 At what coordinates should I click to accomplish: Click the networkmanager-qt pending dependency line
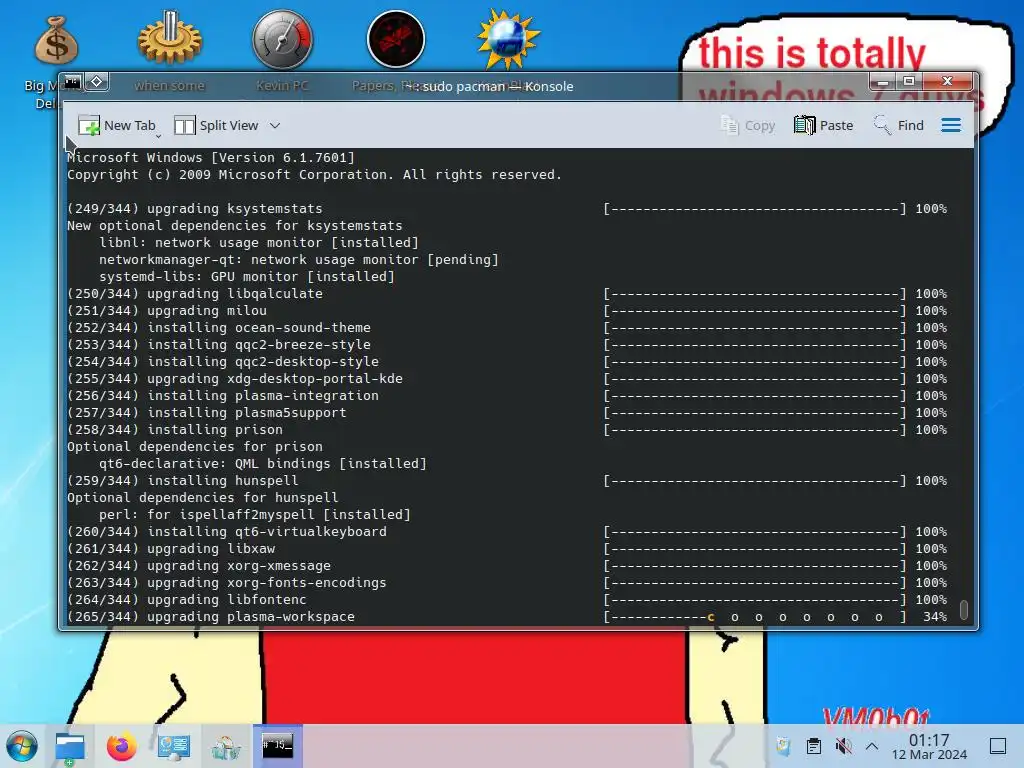298,259
